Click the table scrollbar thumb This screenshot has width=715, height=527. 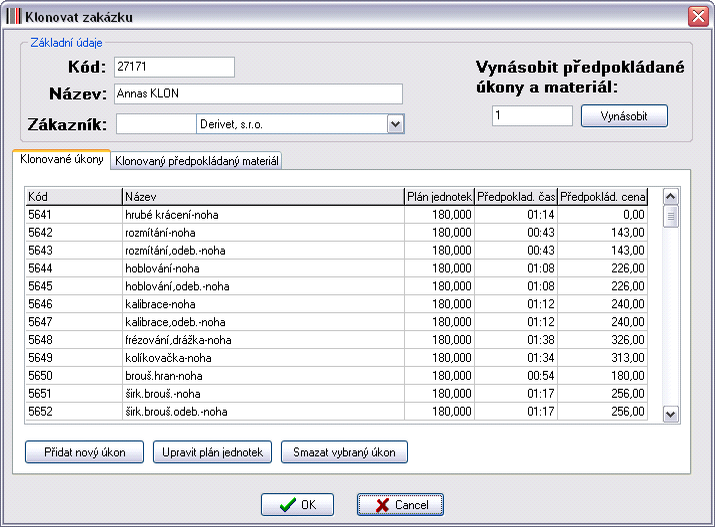[x=670, y=217]
